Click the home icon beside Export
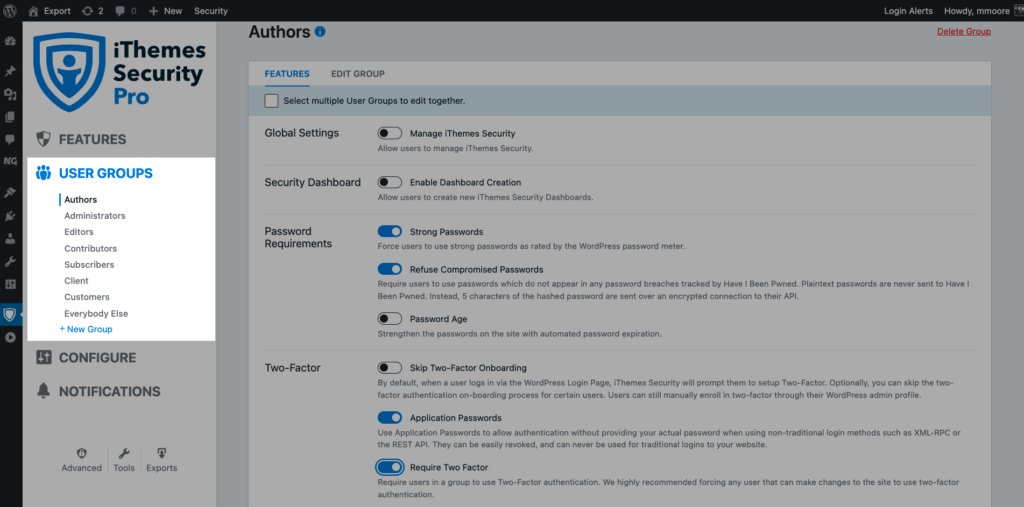The height and width of the screenshot is (507, 1024). [33, 10]
